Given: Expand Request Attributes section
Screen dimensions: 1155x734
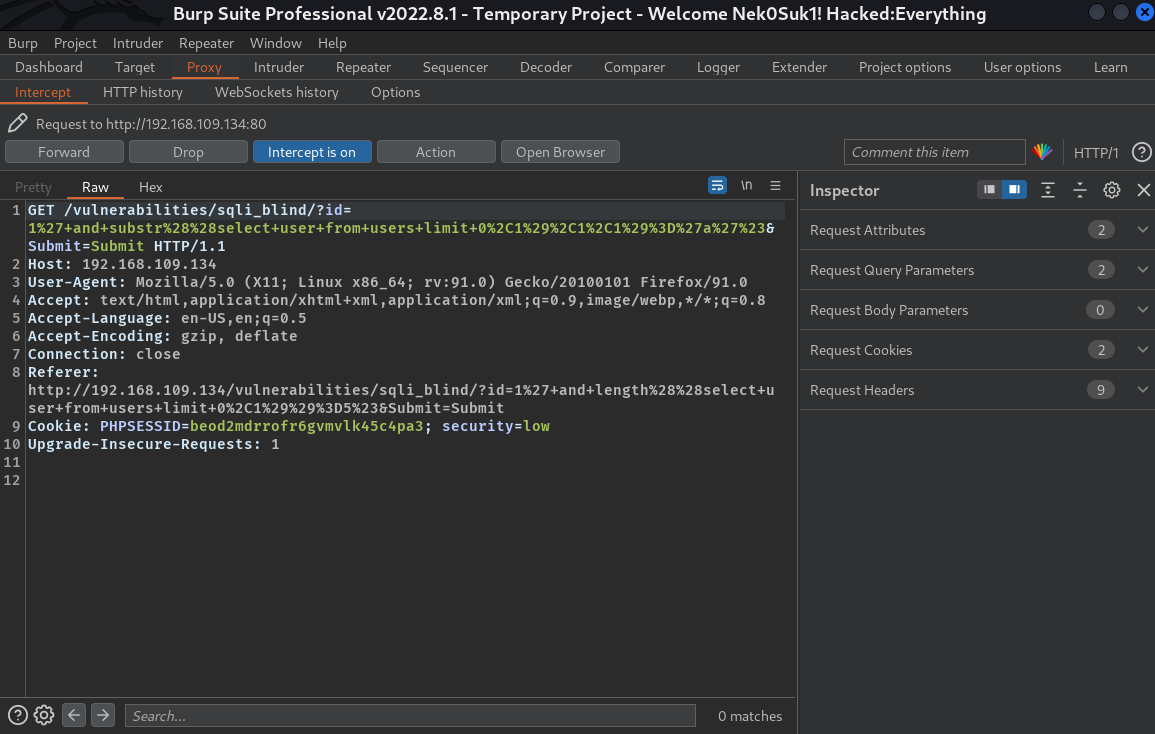Looking at the screenshot, I should [977, 230].
